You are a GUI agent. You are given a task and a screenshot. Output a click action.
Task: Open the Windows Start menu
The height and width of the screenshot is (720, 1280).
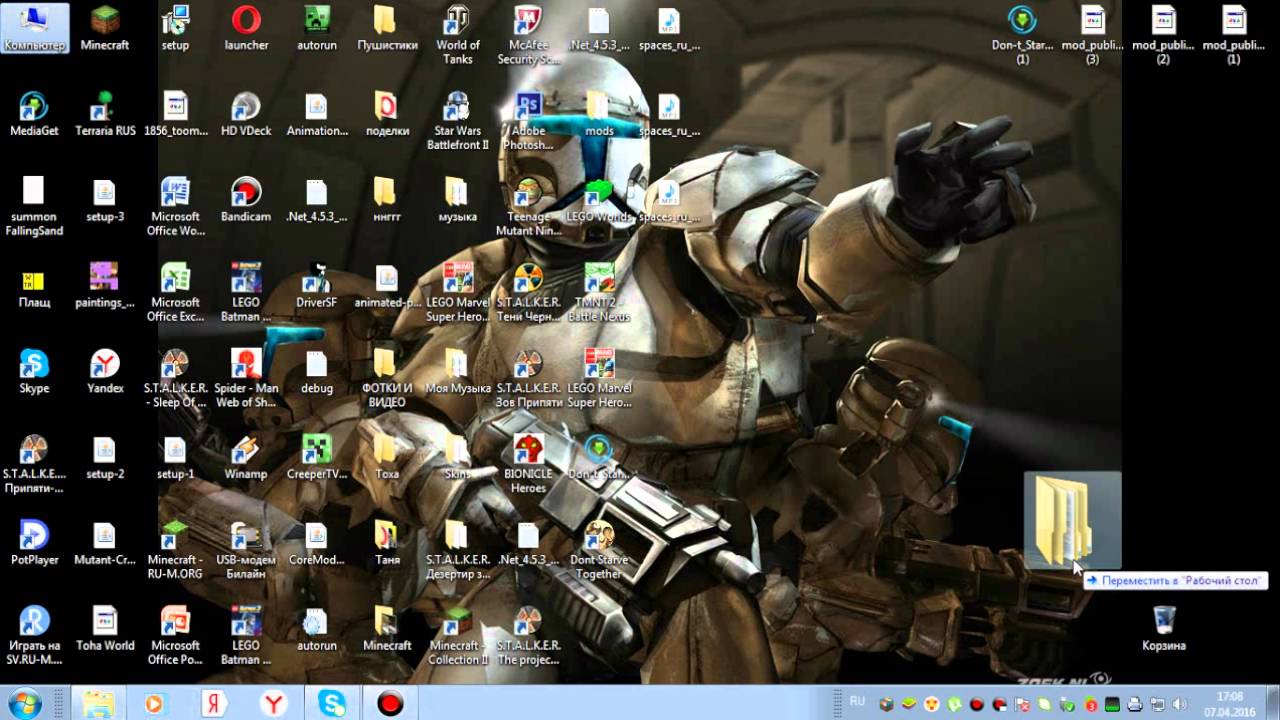[22, 703]
